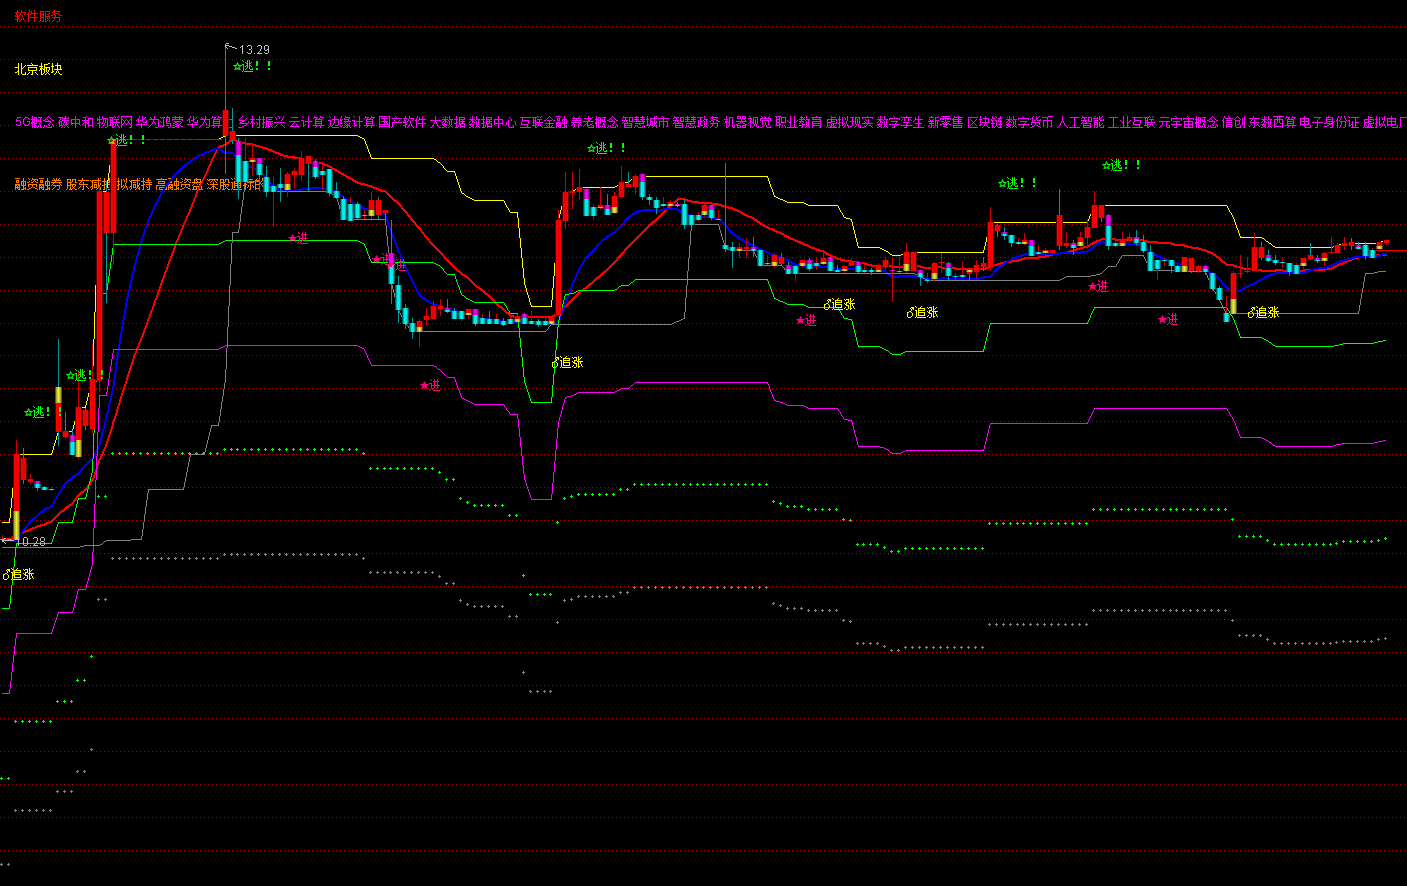Open the 职业教育 concept tag

click(799, 122)
